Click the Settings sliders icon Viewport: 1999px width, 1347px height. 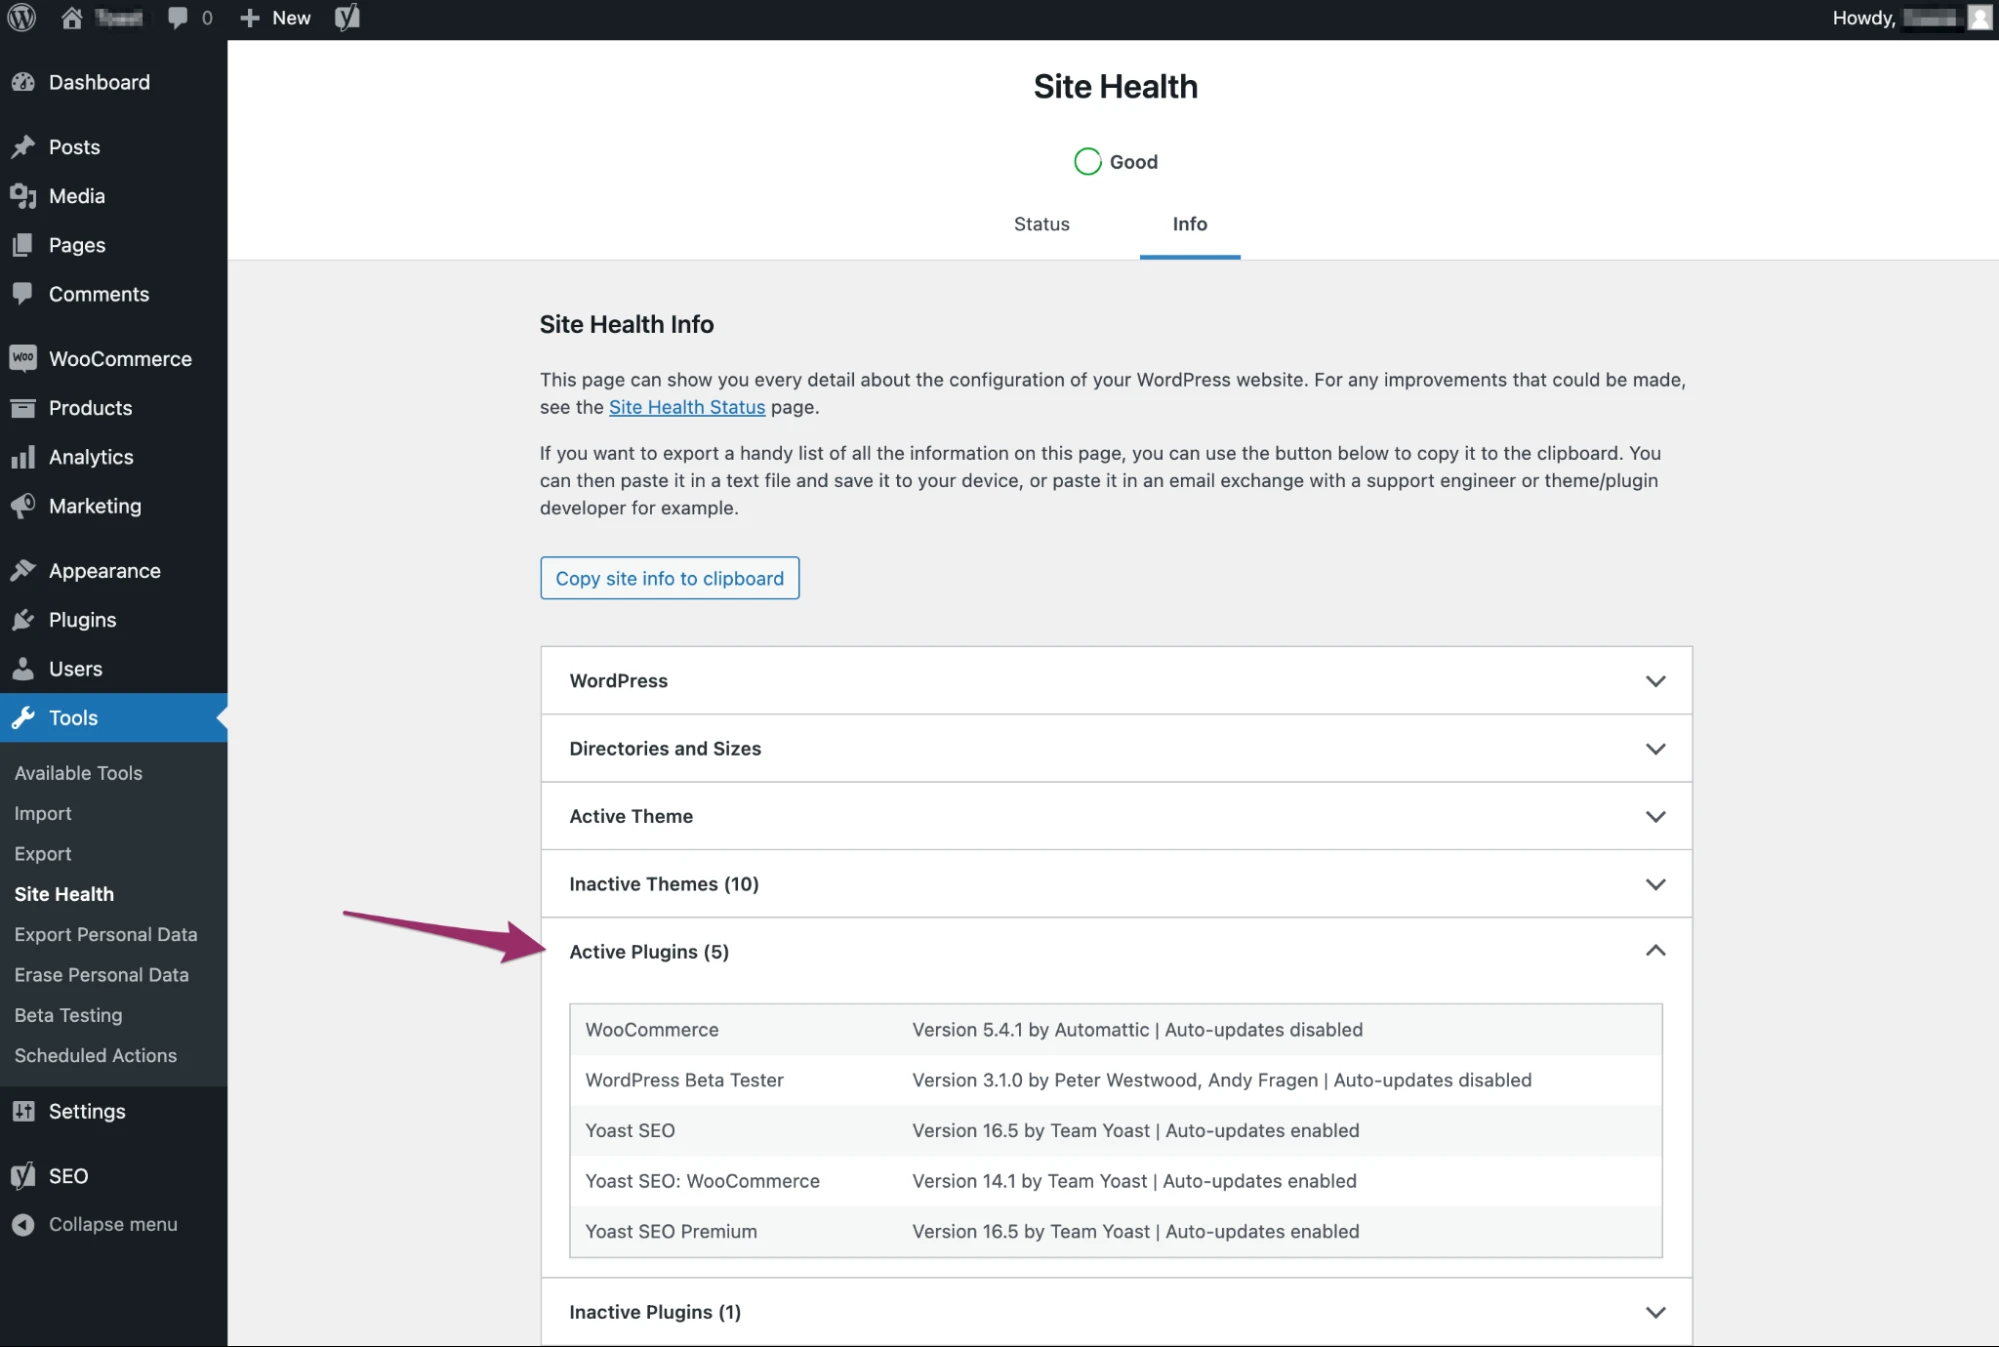[23, 1111]
